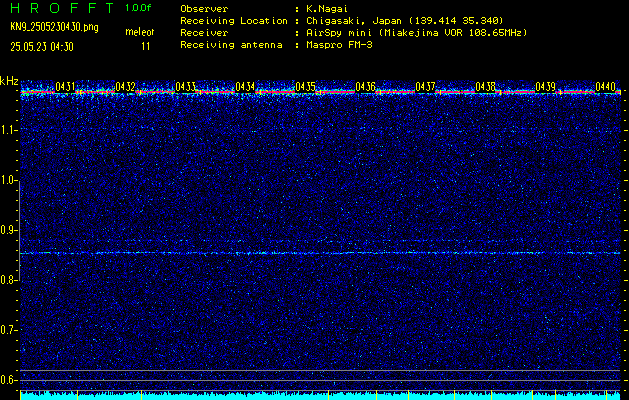
Task: Click the 0437 time marker
Action: coord(425,86)
